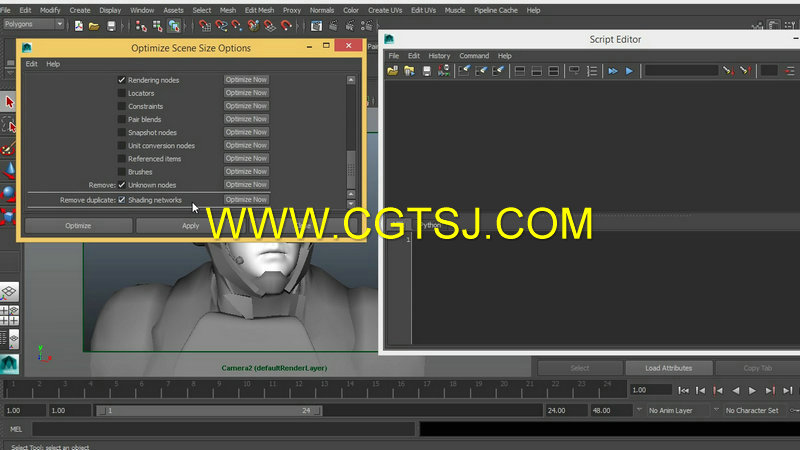Click the play forward button in playback controls
800x450 pixels.
point(752,390)
